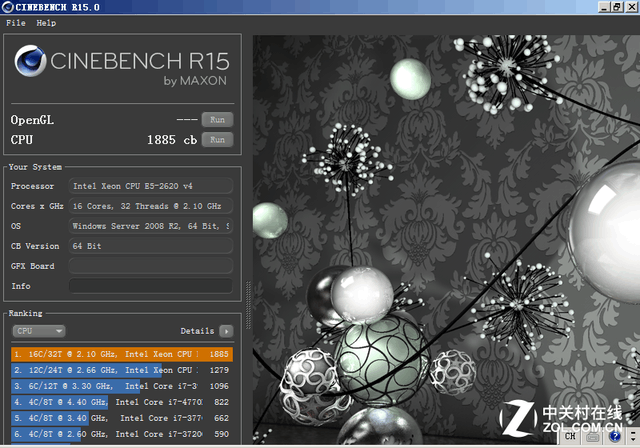The image size is (640, 448).
Task: Run the OpenGL benchmark
Action: coord(217,120)
